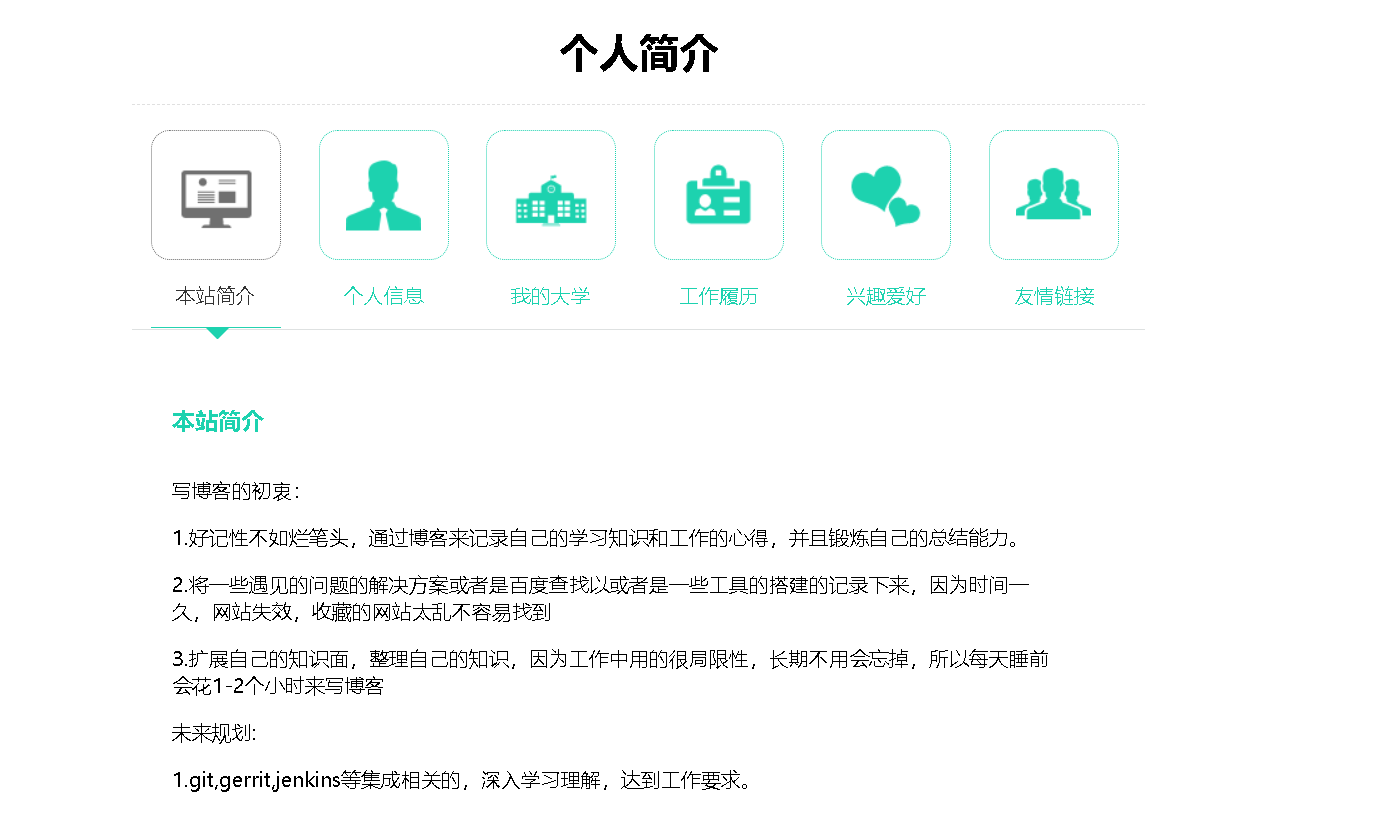Open the 我的大学 tab label
The height and width of the screenshot is (816, 1376).
coord(551,296)
